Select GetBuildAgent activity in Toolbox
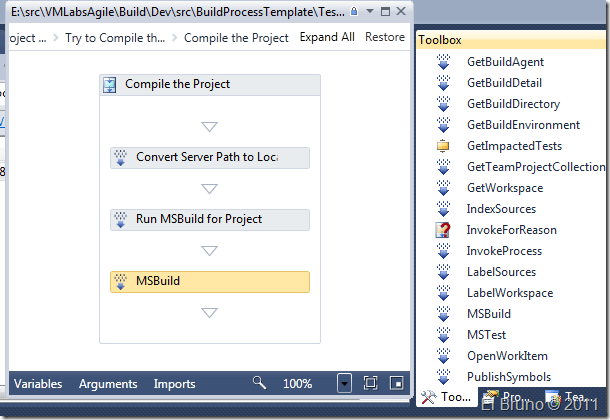Viewport: 610px width, 420px height. click(x=505, y=62)
